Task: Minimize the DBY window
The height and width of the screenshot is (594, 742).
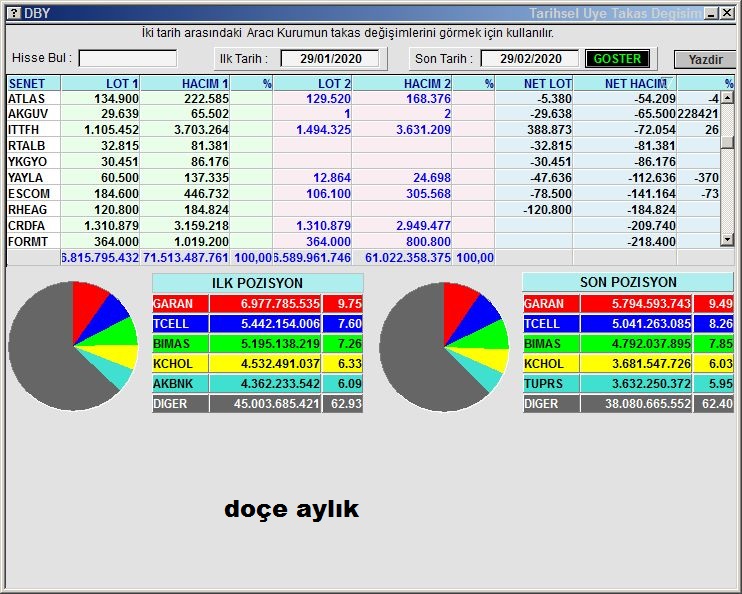Action: pos(711,13)
